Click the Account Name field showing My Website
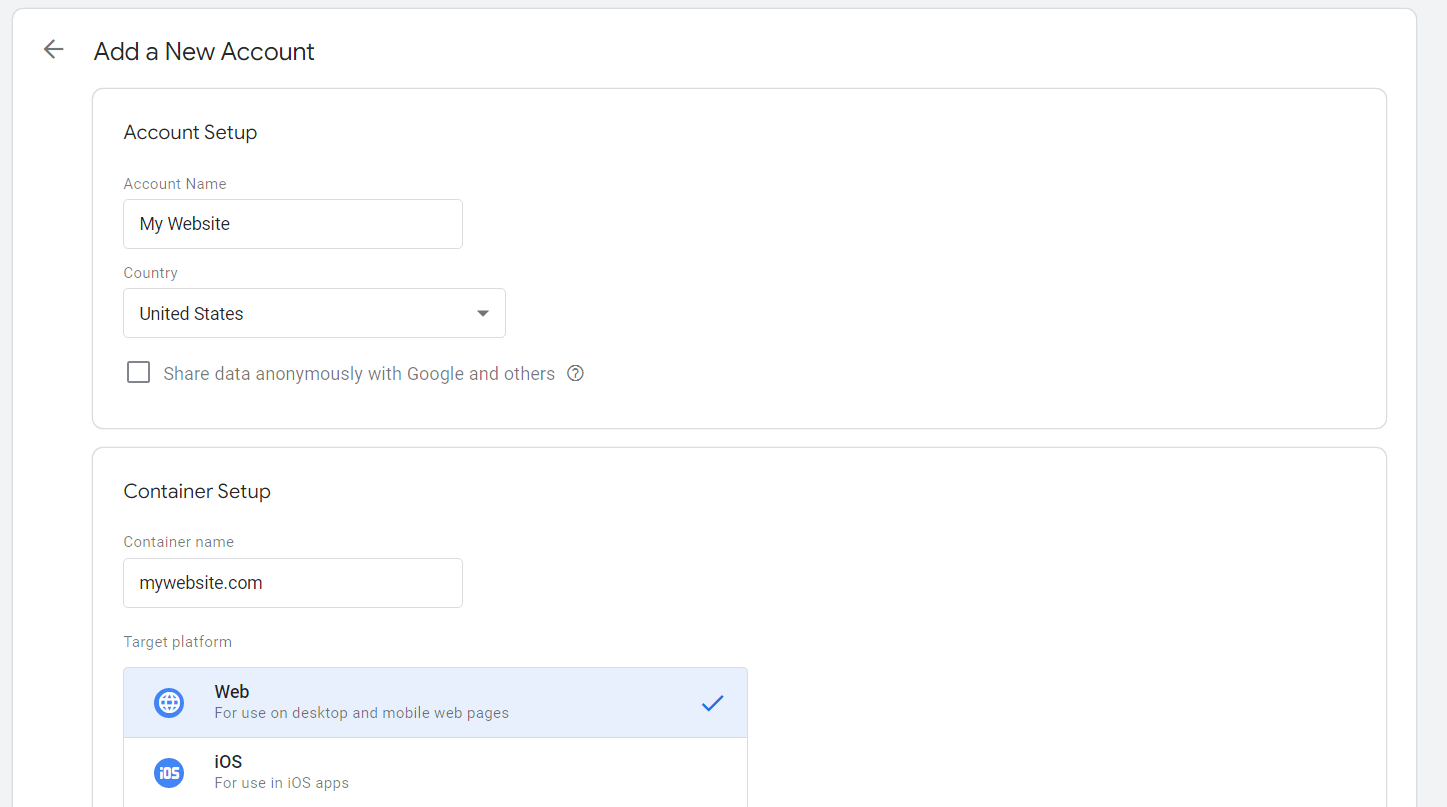Image resolution: width=1447 pixels, height=807 pixels. tap(292, 223)
